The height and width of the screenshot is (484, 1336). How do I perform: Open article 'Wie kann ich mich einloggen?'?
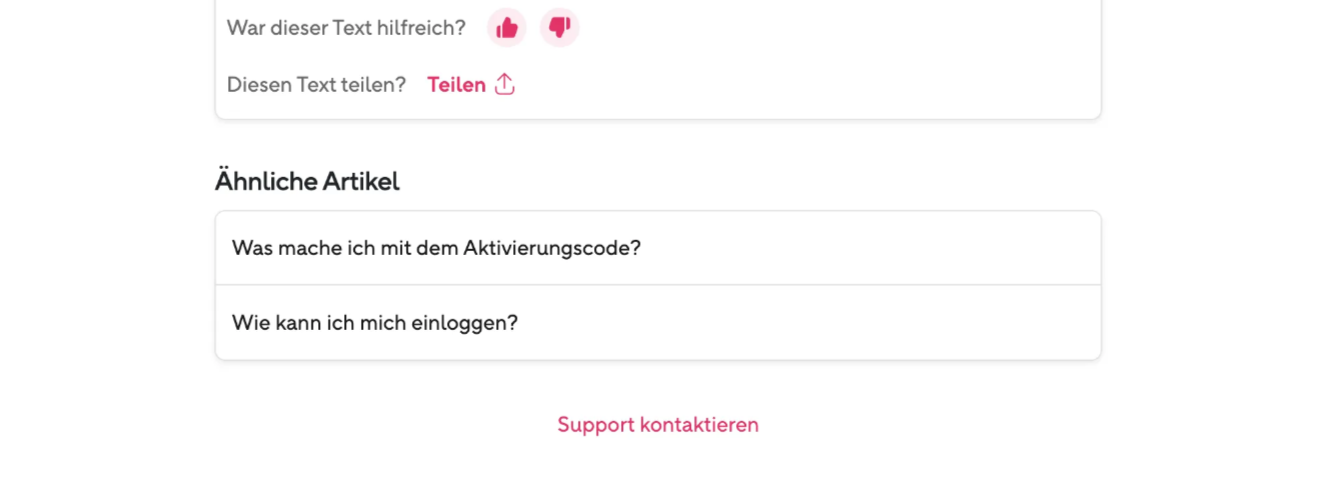coord(658,323)
